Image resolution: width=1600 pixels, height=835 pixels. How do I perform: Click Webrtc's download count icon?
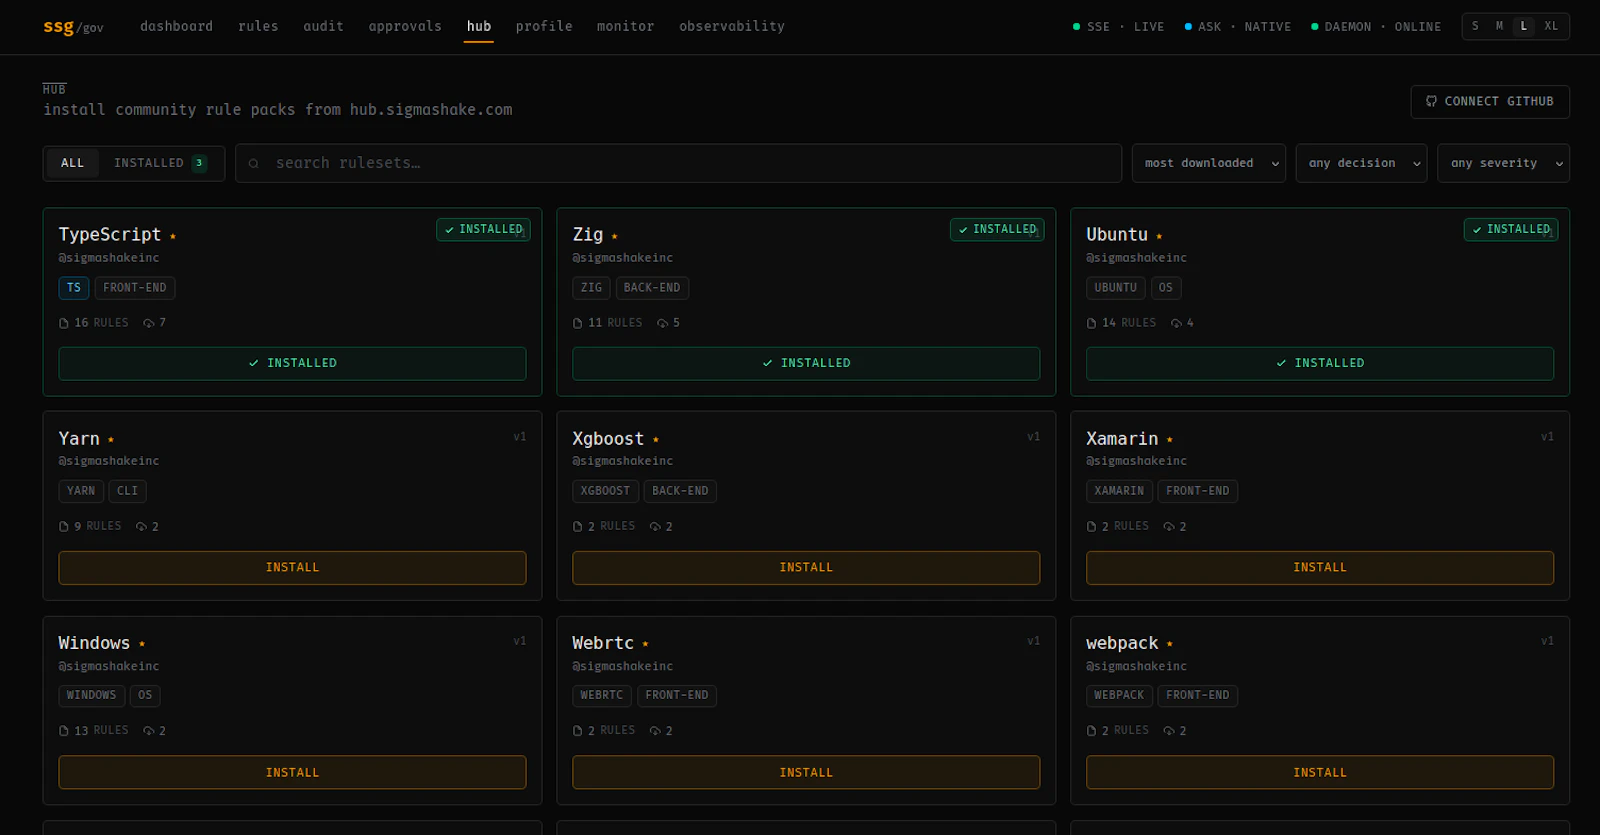click(655, 731)
